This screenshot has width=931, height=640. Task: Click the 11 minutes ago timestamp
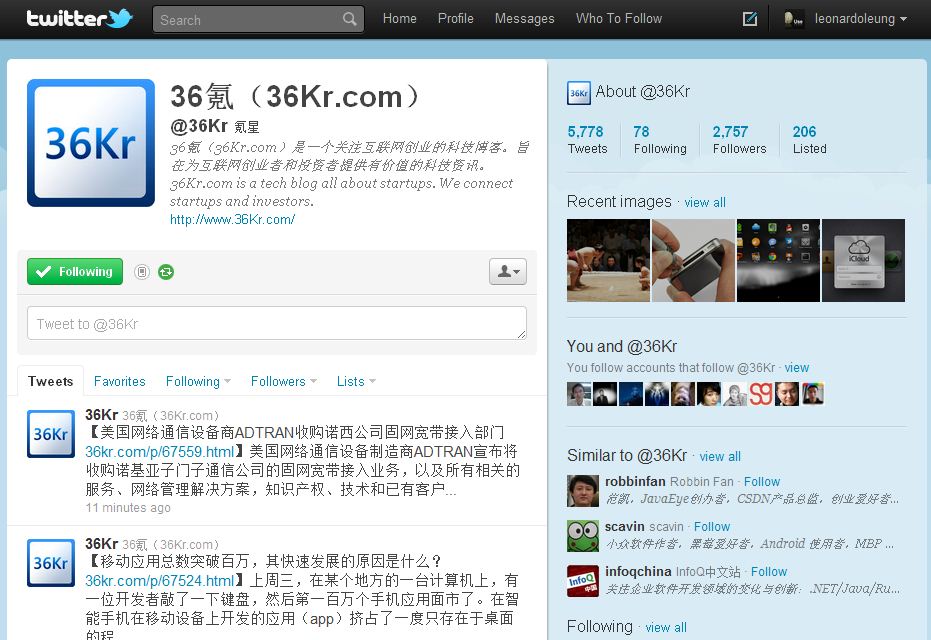pos(128,508)
